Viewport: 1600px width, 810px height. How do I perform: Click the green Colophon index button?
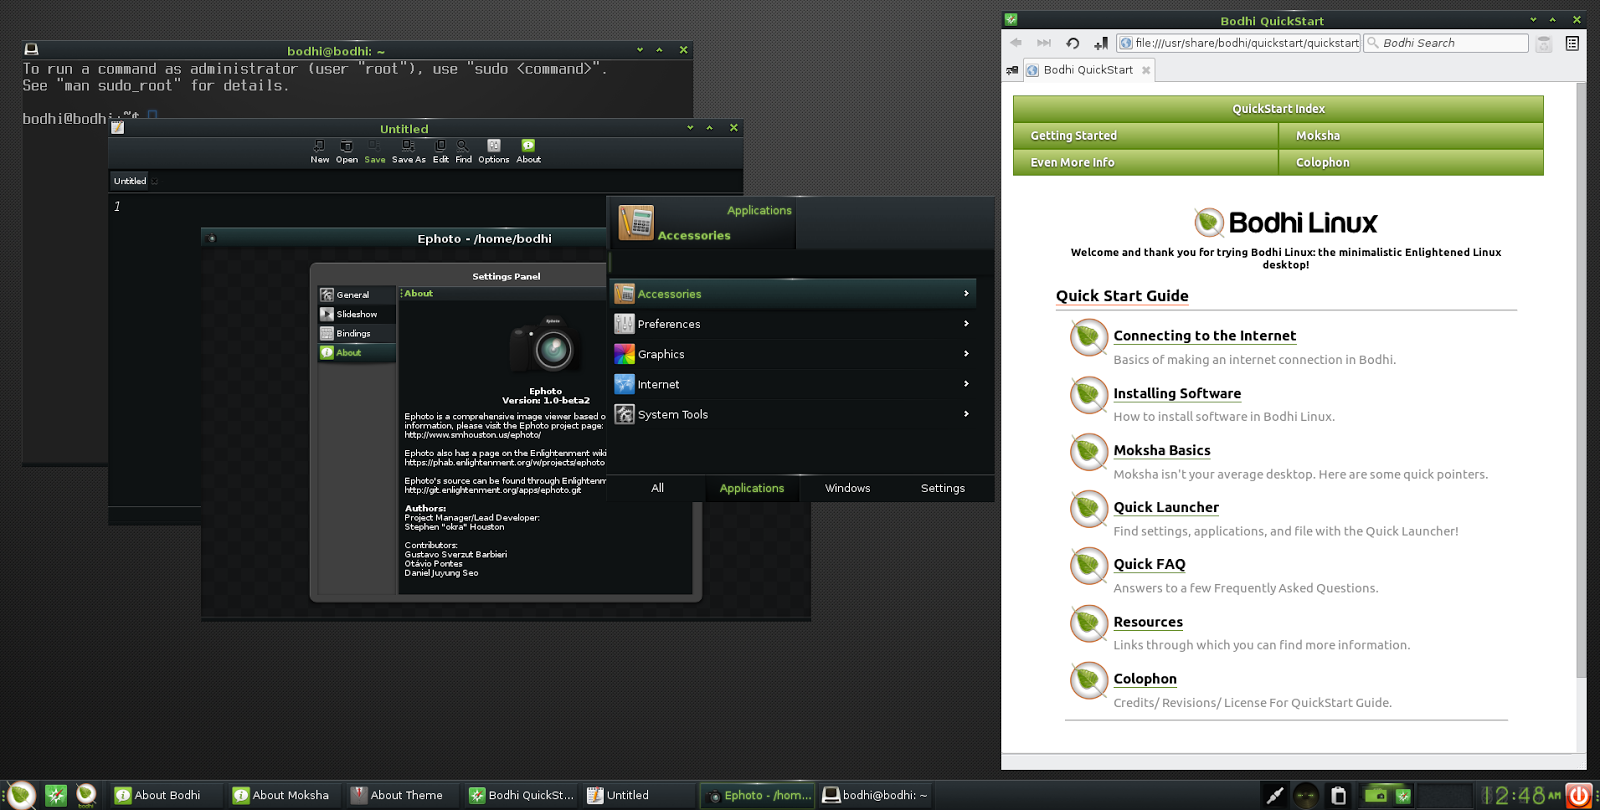click(x=1411, y=162)
